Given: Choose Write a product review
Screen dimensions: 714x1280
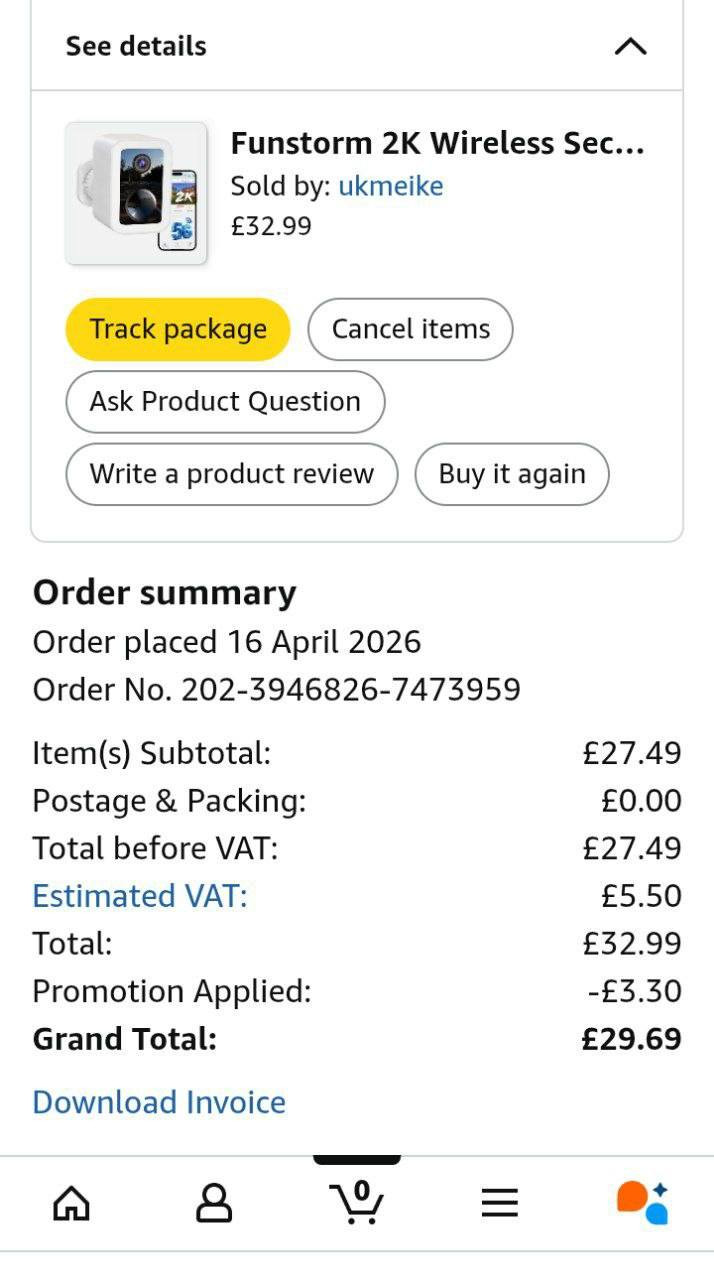Looking at the screenshot, I should click(x=232, y=474).
